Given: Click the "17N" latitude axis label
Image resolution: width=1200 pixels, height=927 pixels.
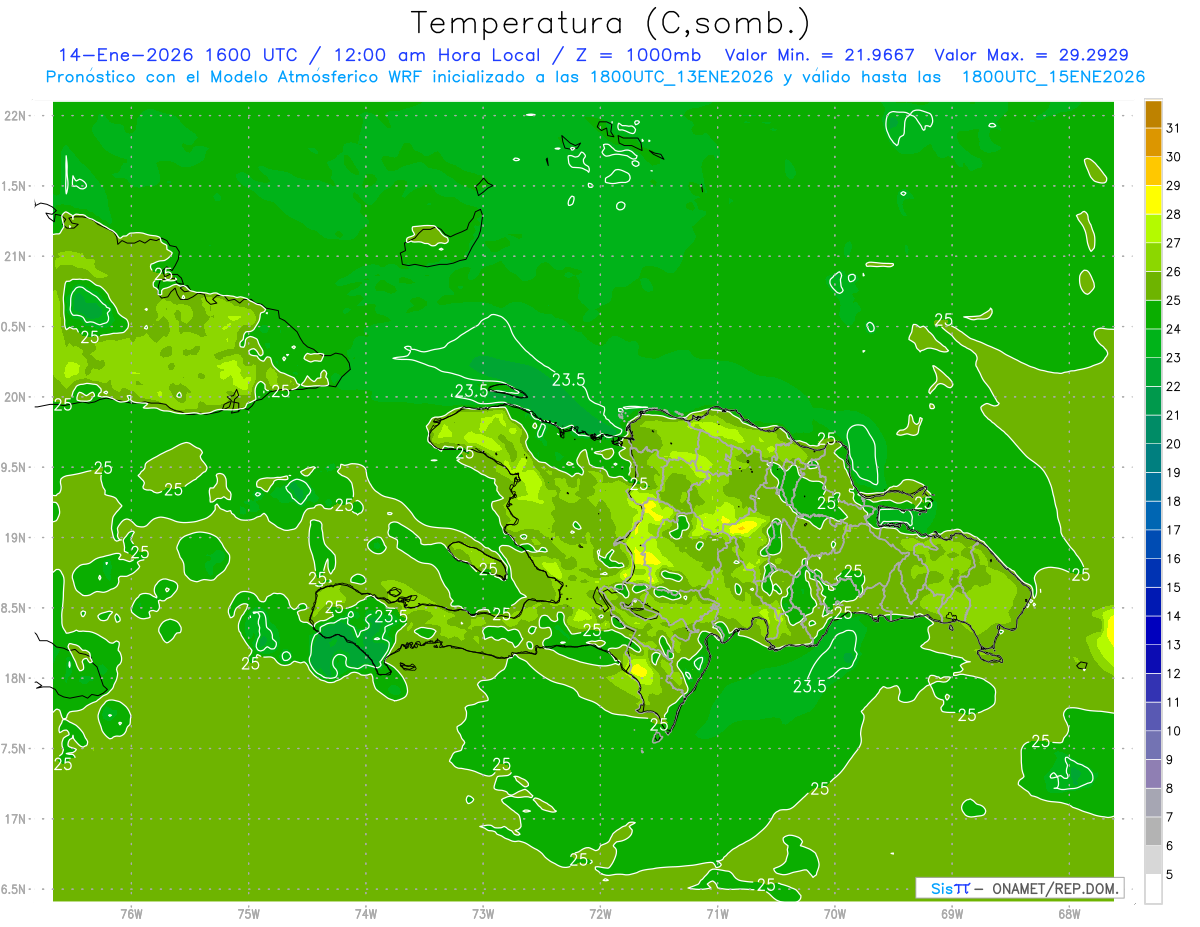Looking at the screenshot, I should [x=17, y=819].
